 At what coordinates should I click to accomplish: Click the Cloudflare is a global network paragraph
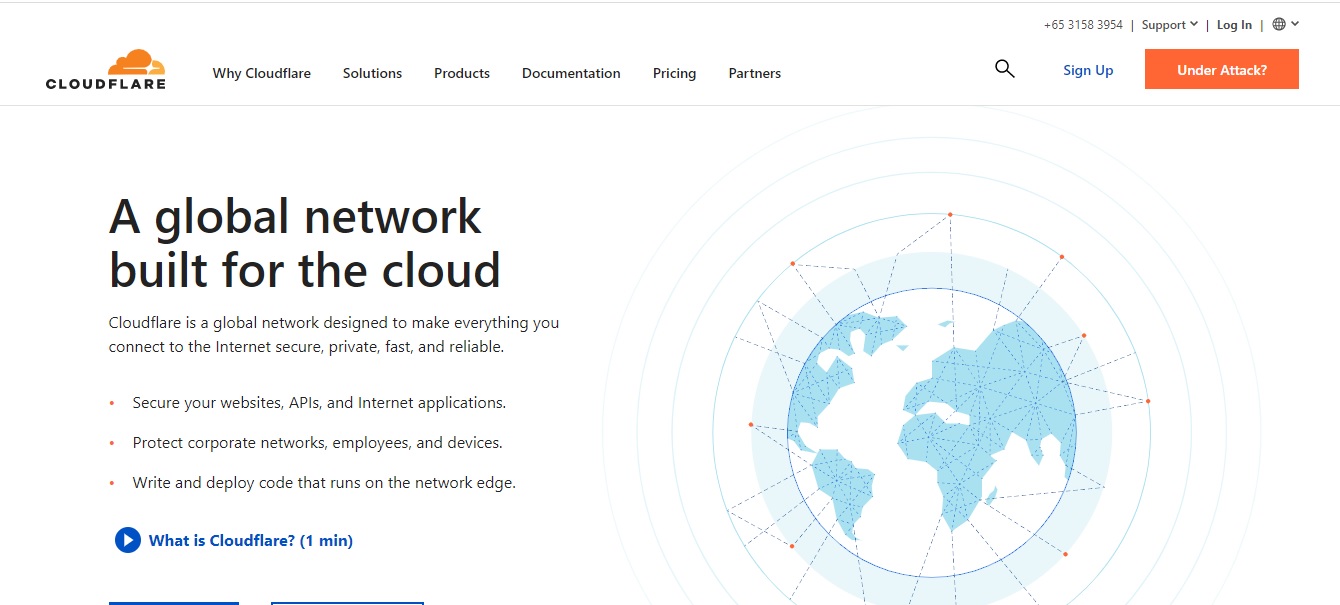(x=334, y=335)
